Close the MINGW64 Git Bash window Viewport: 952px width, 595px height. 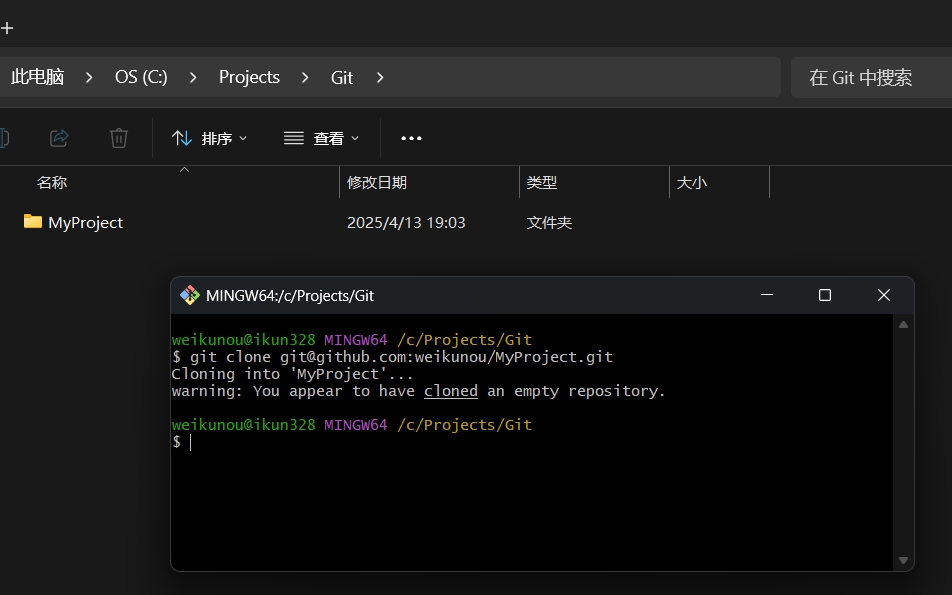[x=883, y=295]
